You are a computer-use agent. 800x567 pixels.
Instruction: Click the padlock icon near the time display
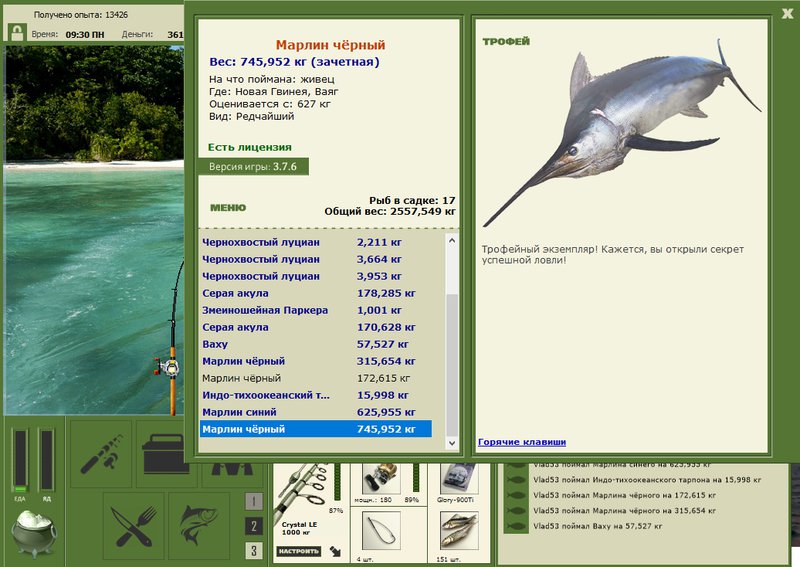[17, 33]
